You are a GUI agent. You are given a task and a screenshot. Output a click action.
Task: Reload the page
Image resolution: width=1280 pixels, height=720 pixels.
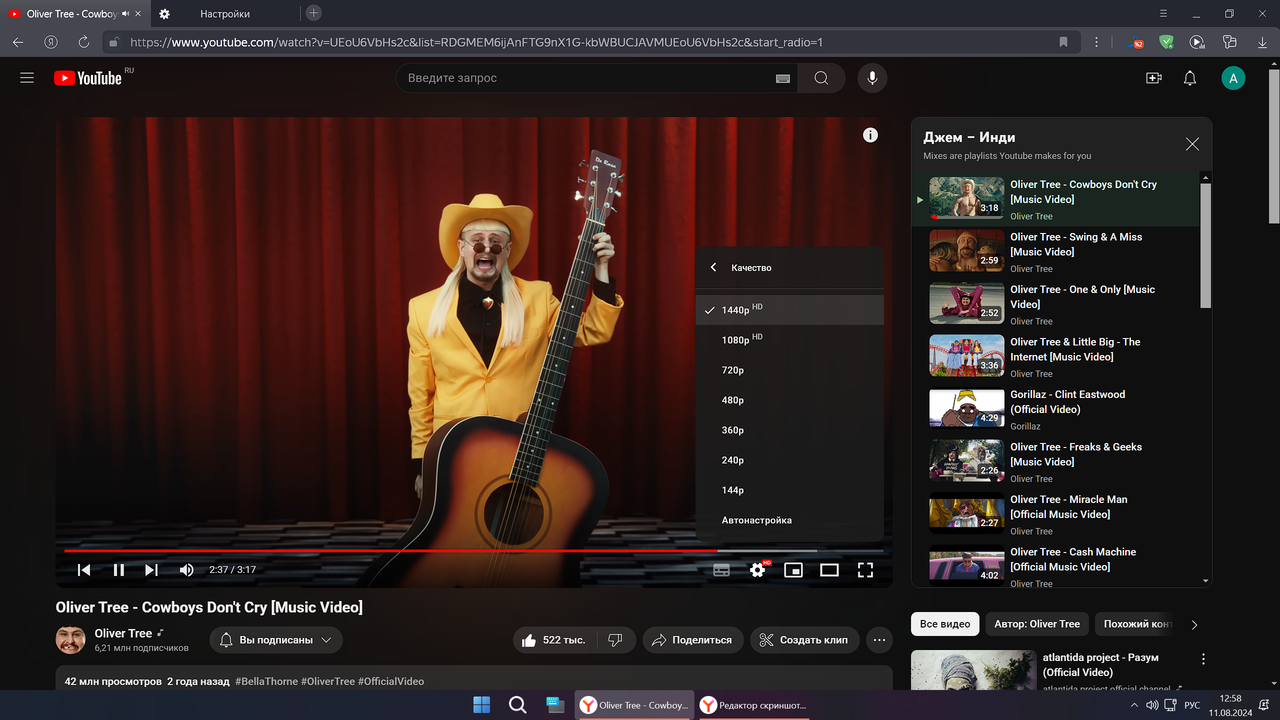click(x=83, y=42)
